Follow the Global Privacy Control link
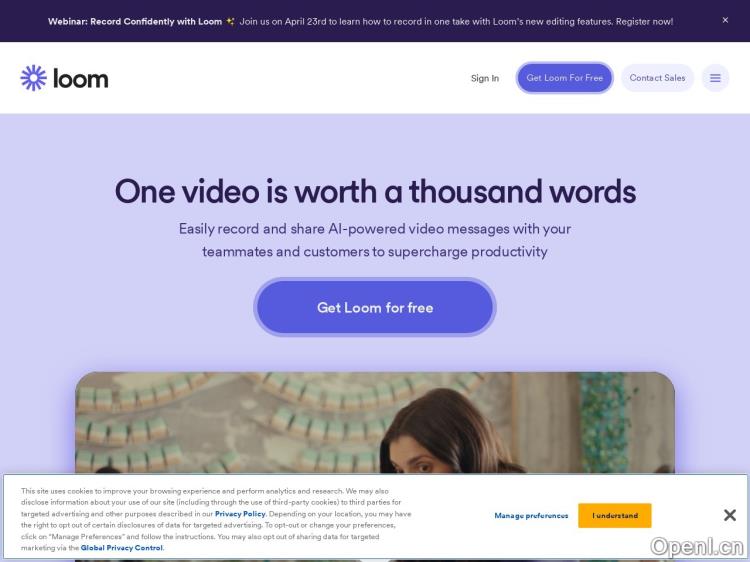This screenshot has width=750, height=562. (121, 548)
